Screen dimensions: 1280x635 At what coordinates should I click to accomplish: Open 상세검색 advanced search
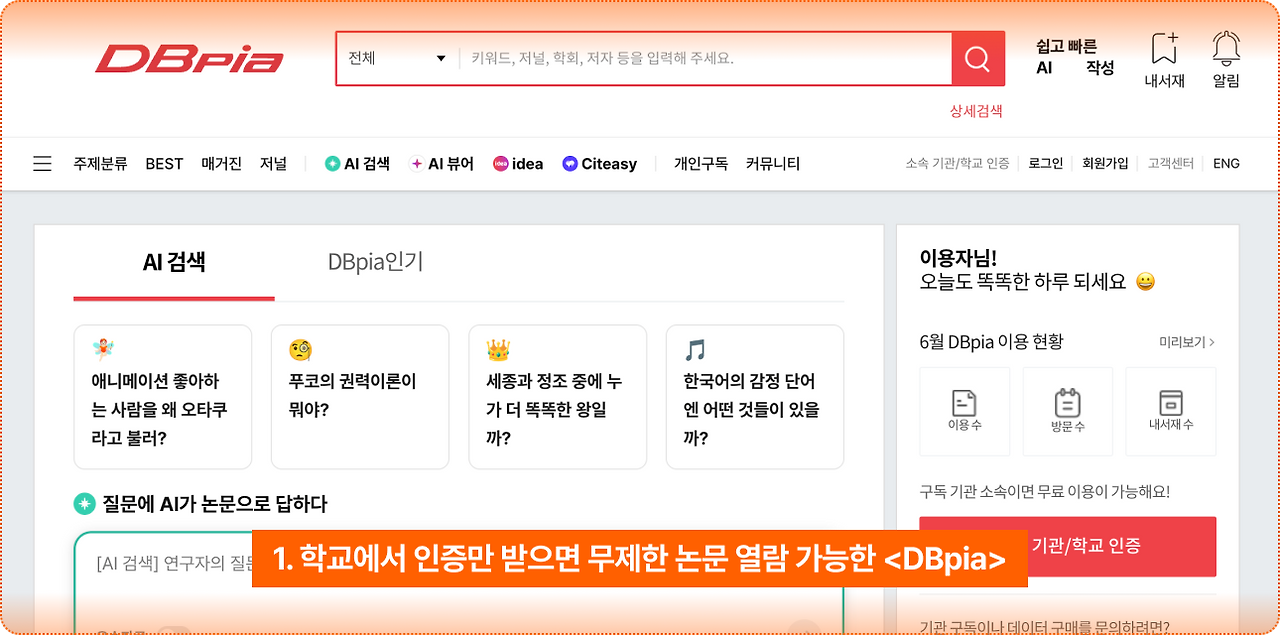975,110
